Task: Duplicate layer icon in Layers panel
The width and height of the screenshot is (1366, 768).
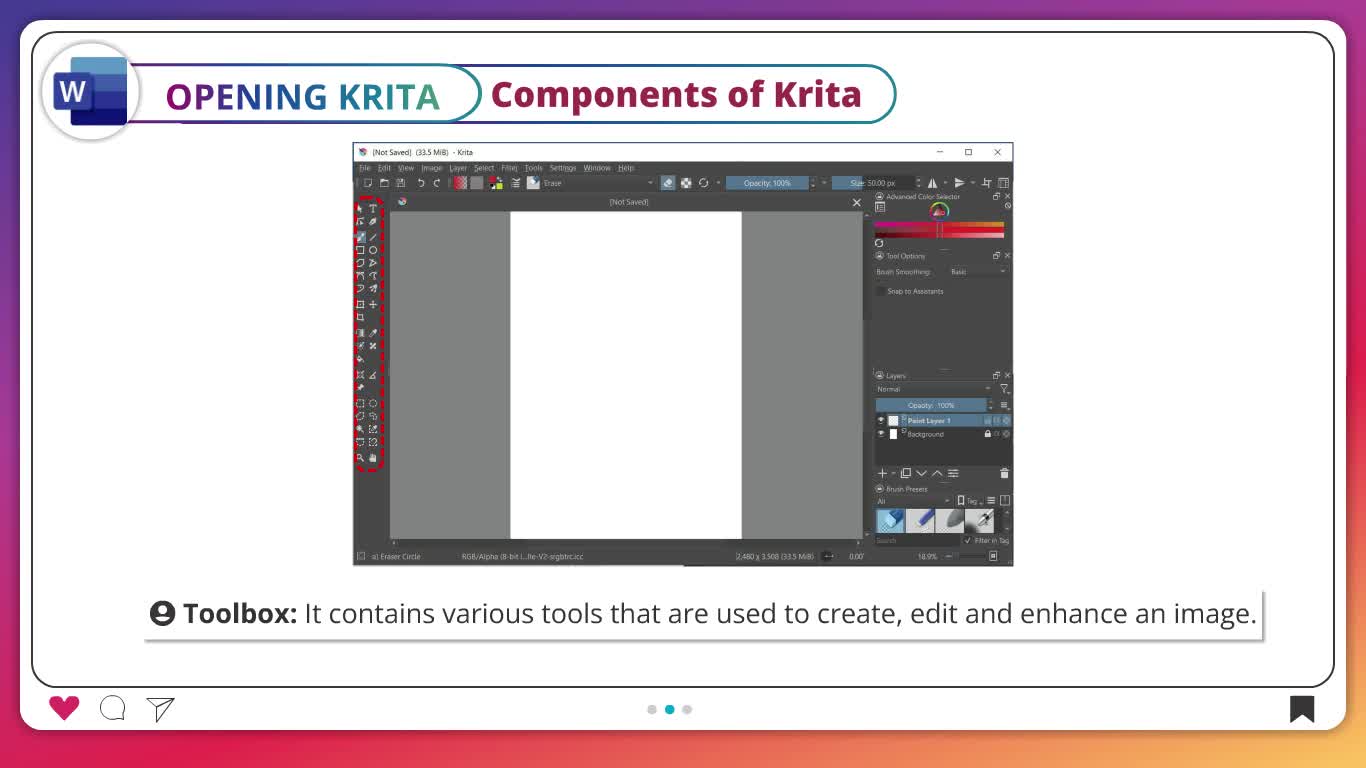Action: (906, 473)
